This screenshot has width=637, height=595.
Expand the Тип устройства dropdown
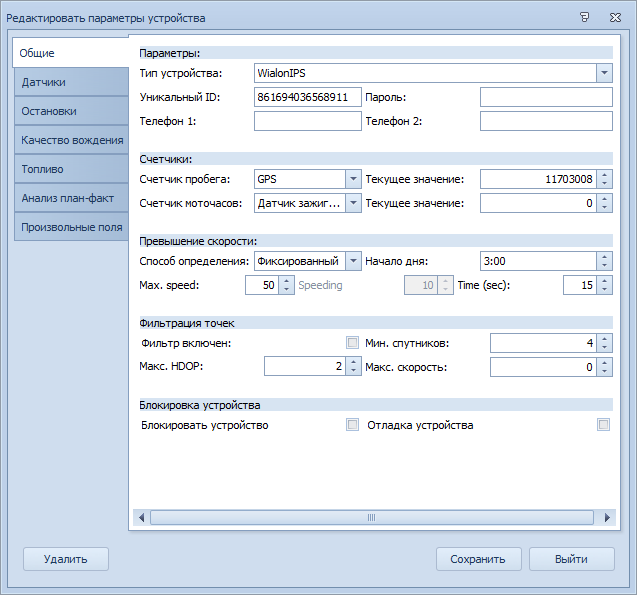click(x=604, y=73)
